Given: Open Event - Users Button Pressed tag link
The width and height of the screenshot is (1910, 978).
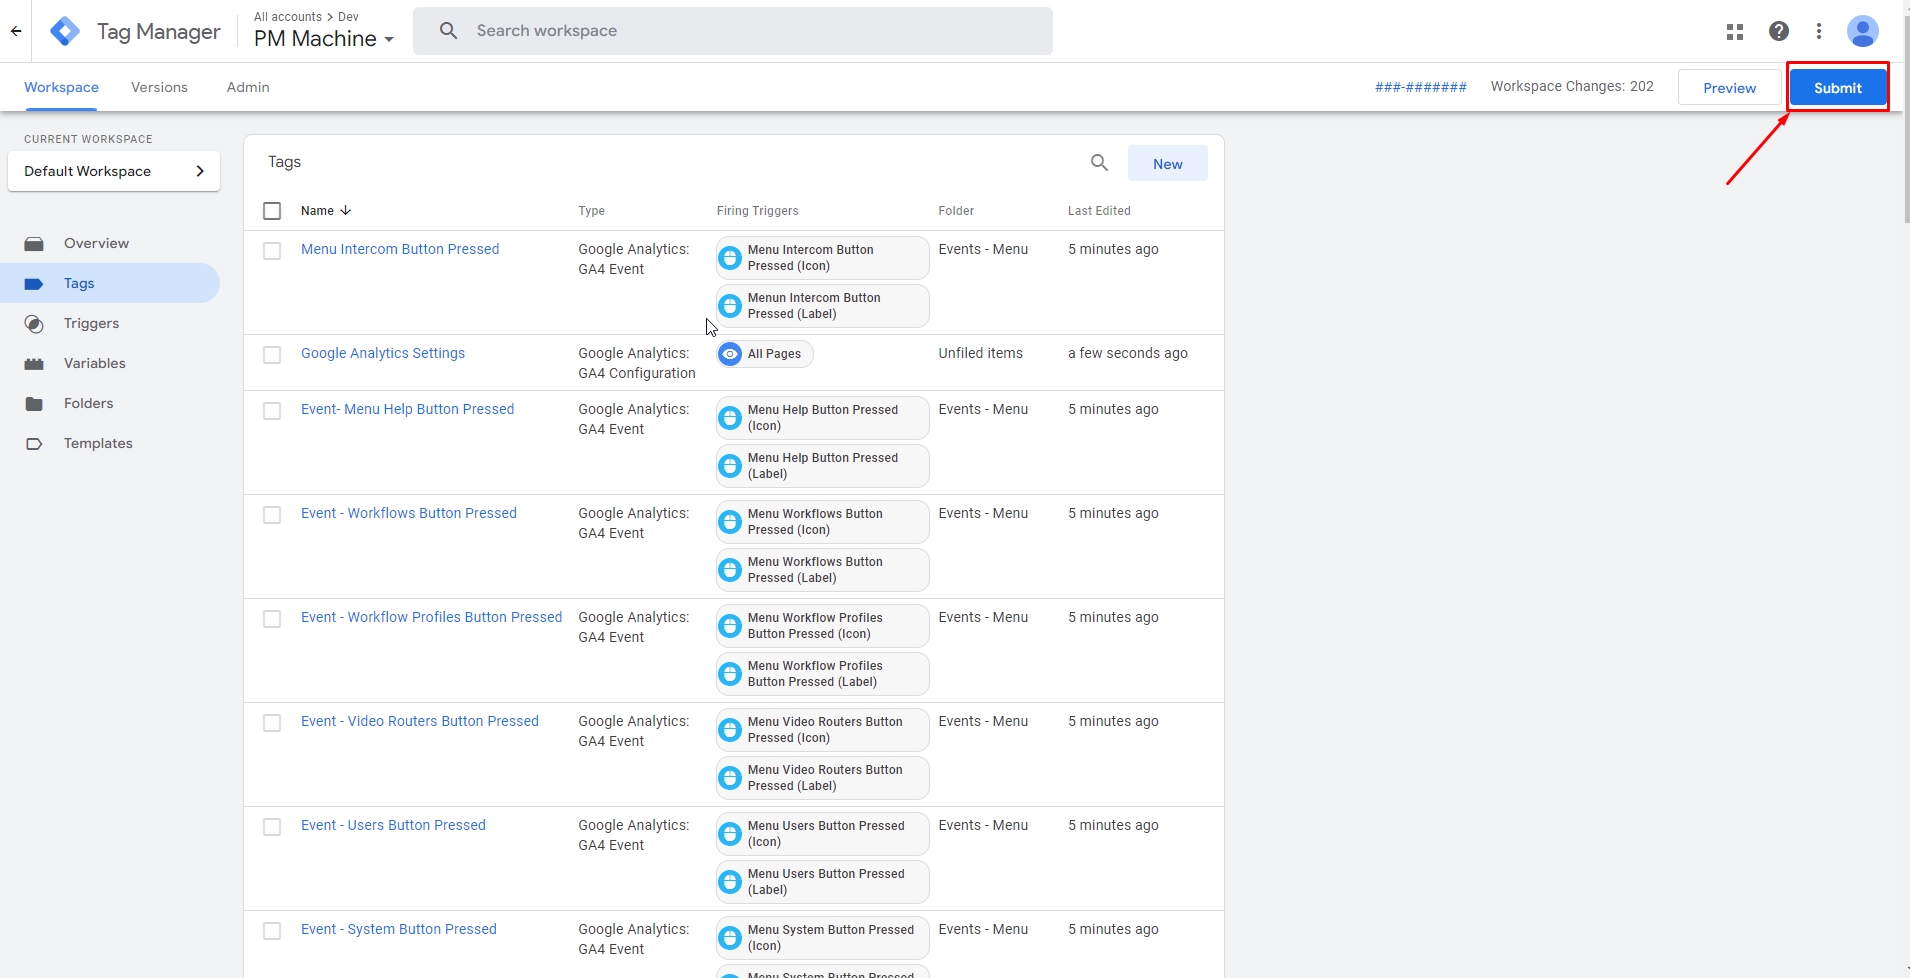Looking at the screenshot, I should click(x=393, y=825).
